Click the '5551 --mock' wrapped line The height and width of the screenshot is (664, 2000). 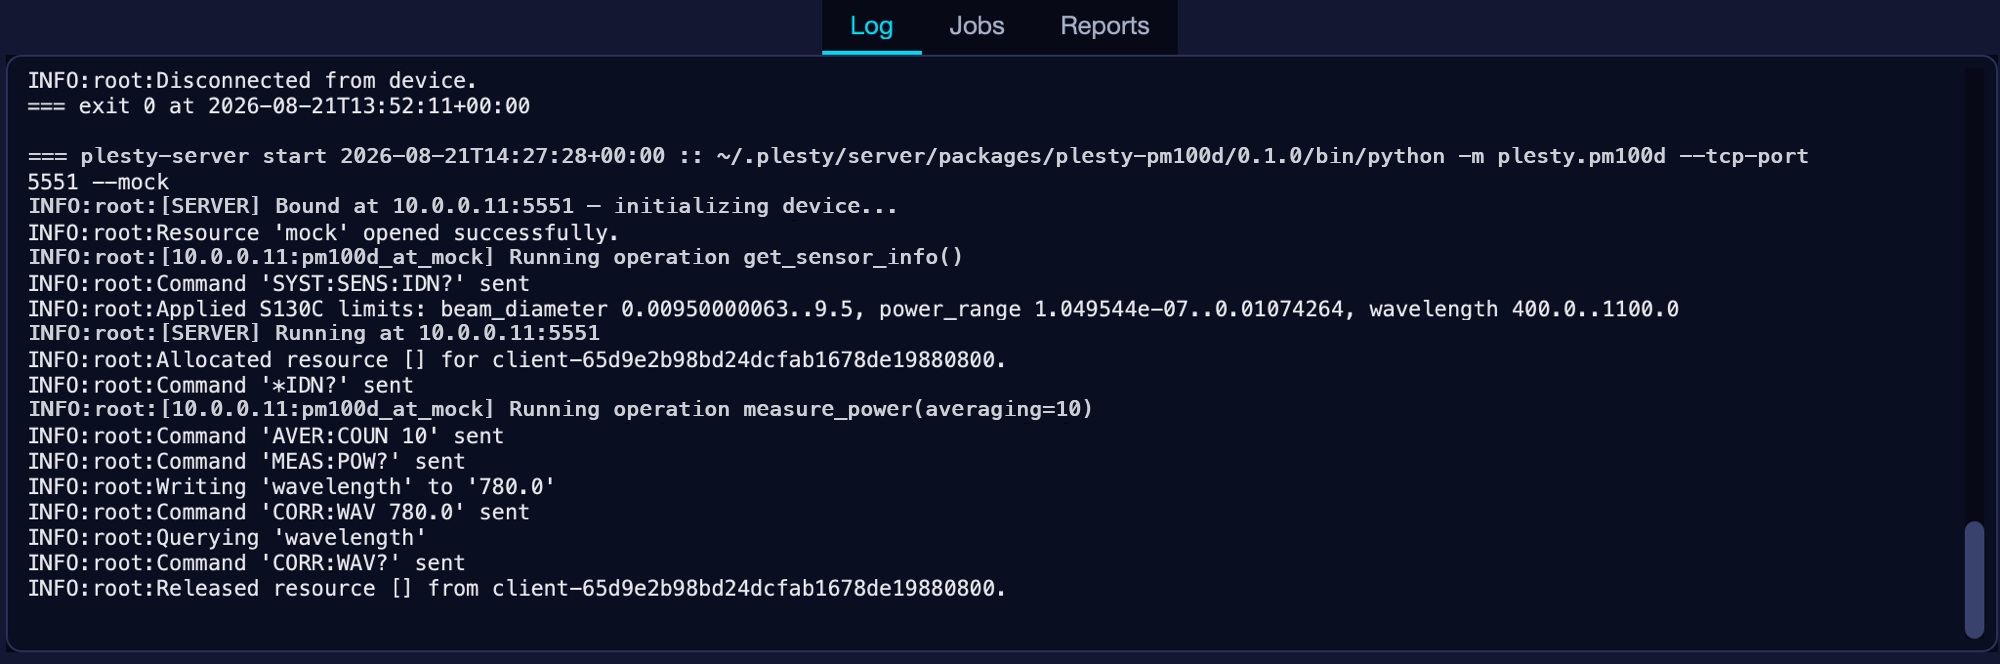pos(98,182)
